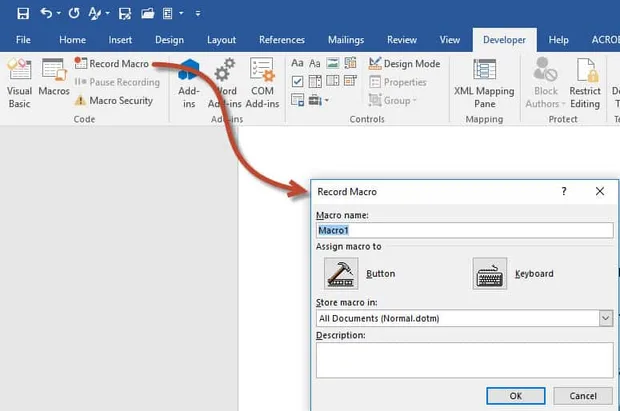The width and height of the screenshot is (620, 411).
Task: Select the Developer tab
Action: (x=505, y=40)
